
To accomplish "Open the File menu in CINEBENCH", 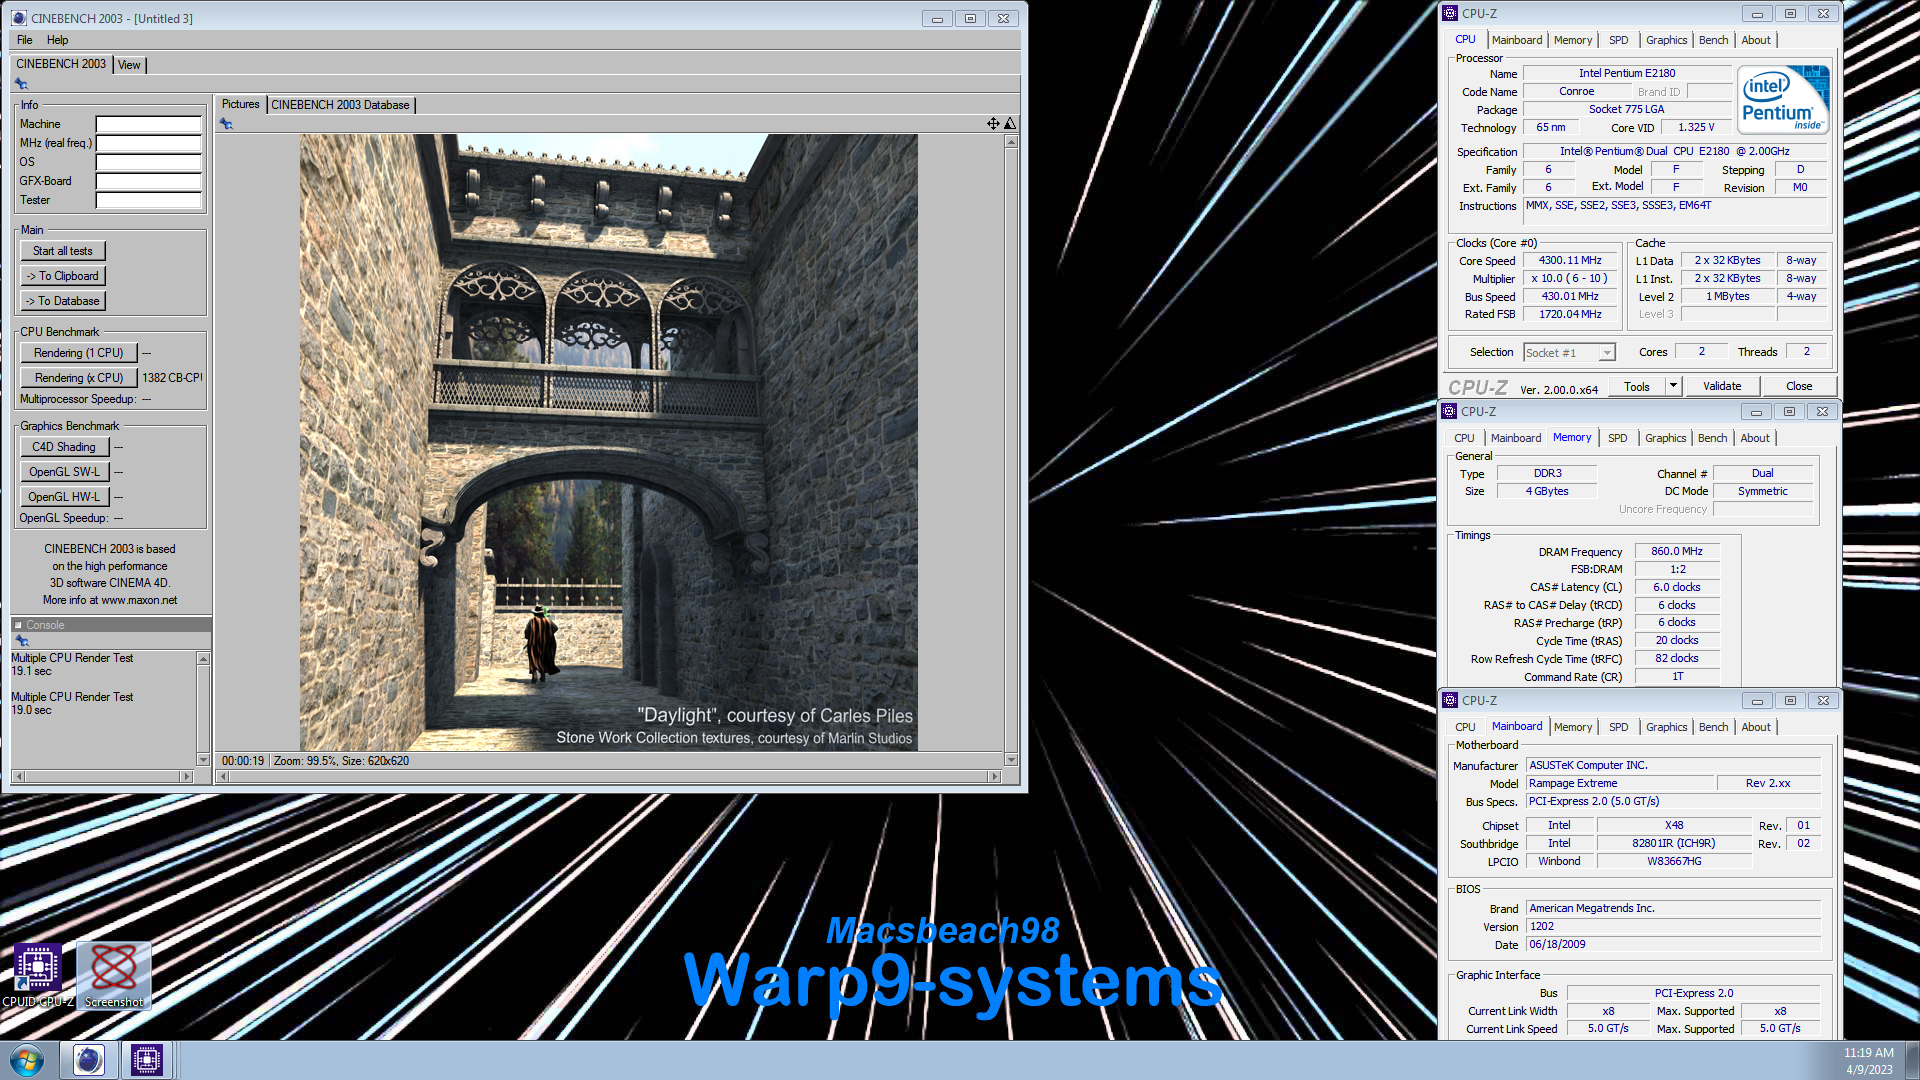I will 25,40.
